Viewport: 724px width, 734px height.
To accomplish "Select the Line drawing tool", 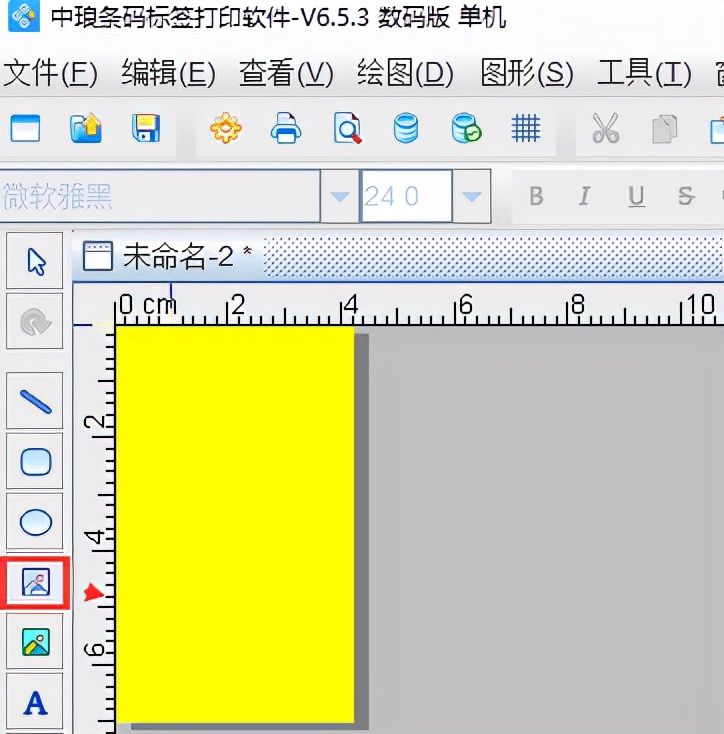I will coord(35,401).
